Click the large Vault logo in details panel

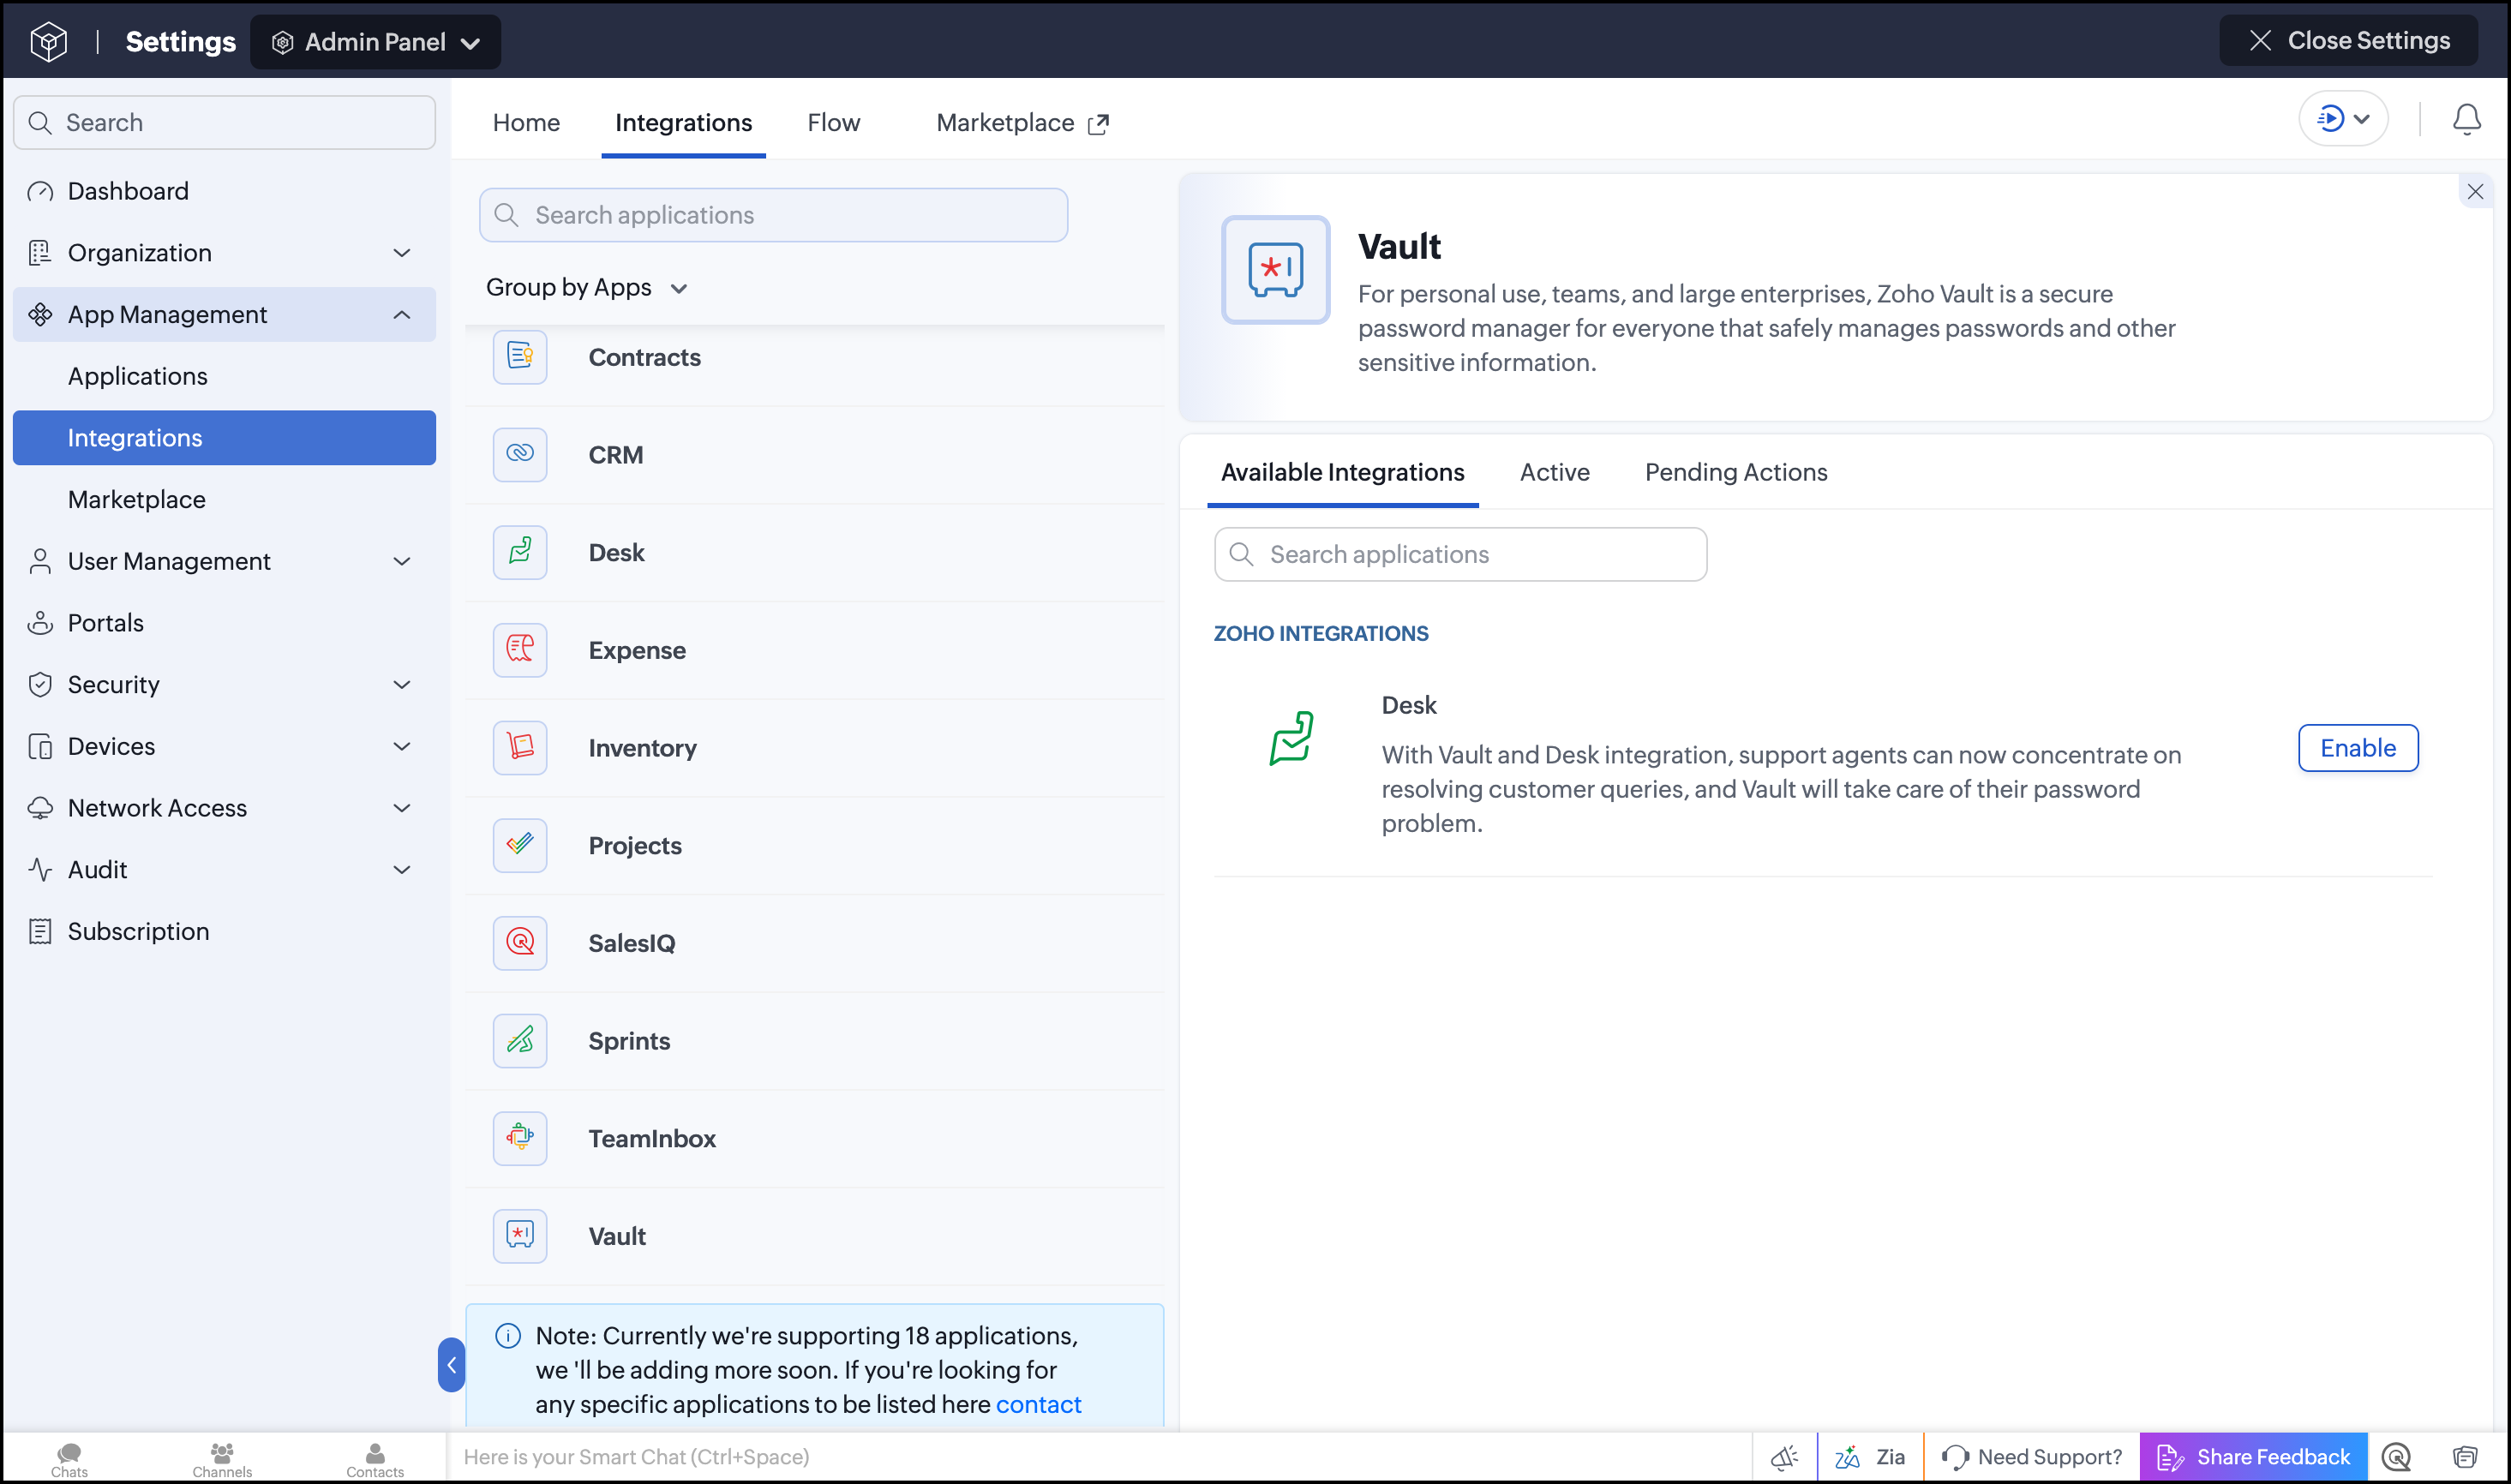tap(1275, 270)
